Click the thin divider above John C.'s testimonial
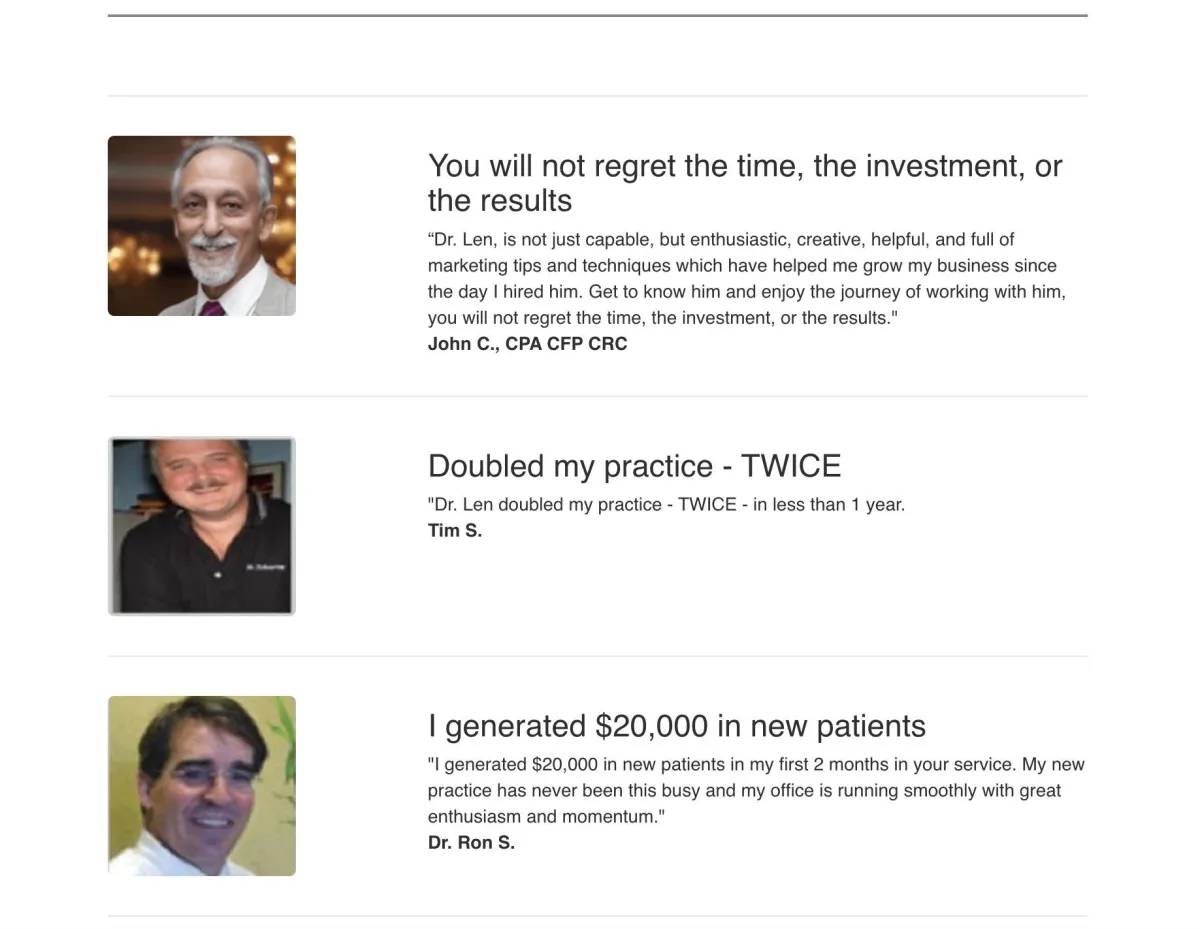Screen dimensions: 1200x929 point(597,96)
